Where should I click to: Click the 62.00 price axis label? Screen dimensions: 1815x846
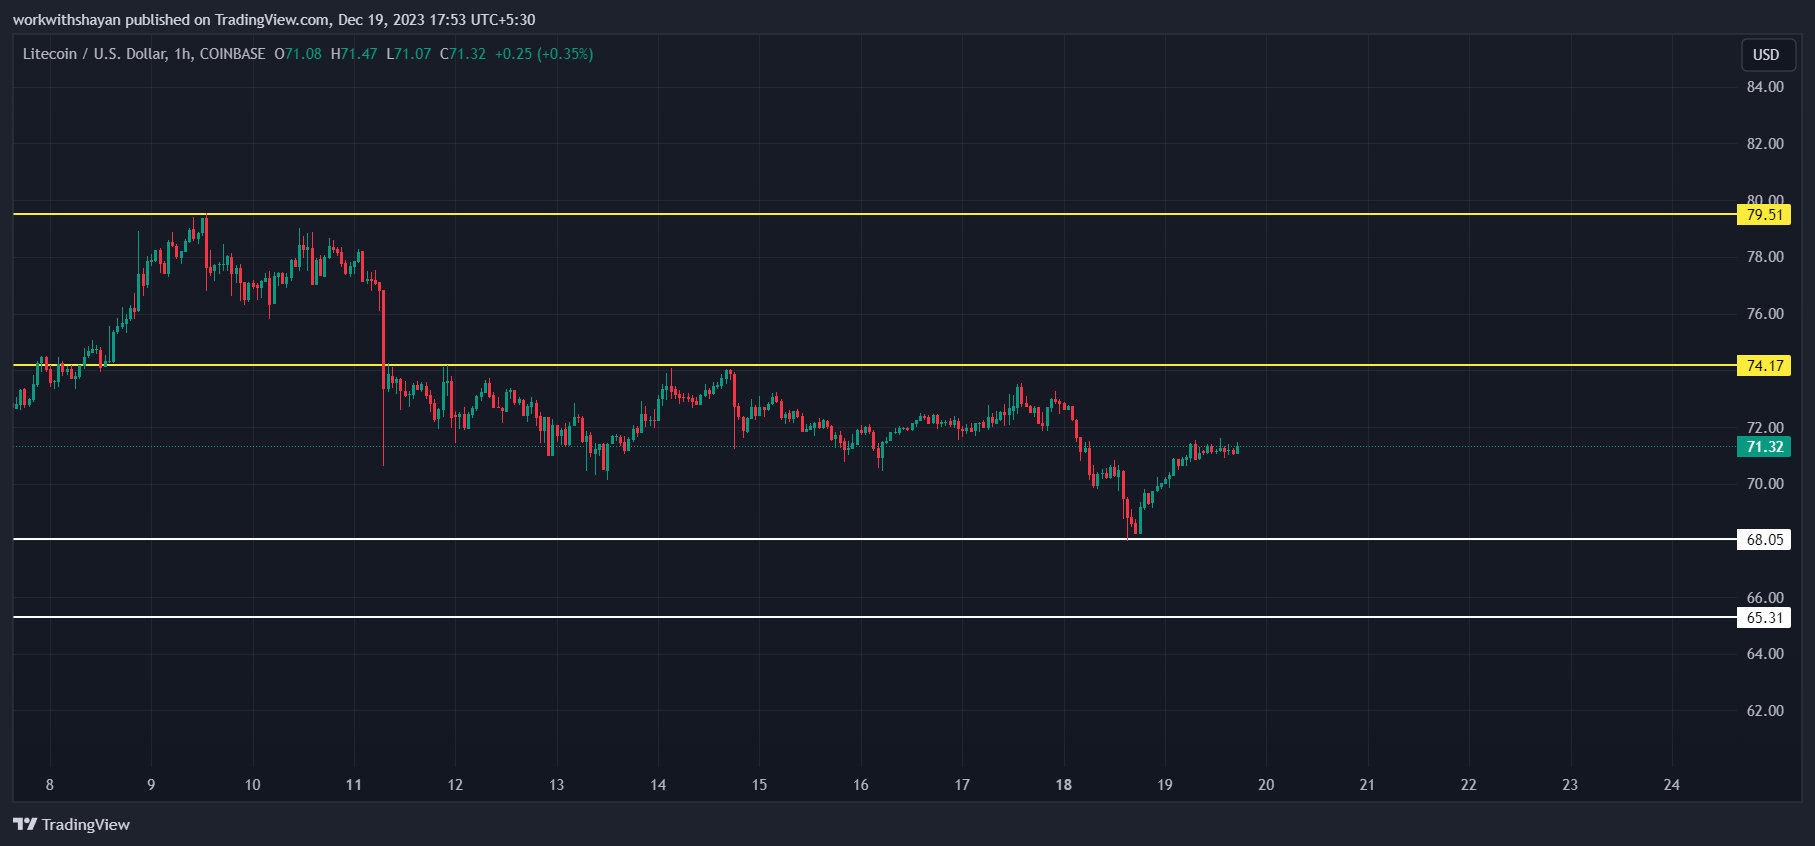tap(1765, 711)
